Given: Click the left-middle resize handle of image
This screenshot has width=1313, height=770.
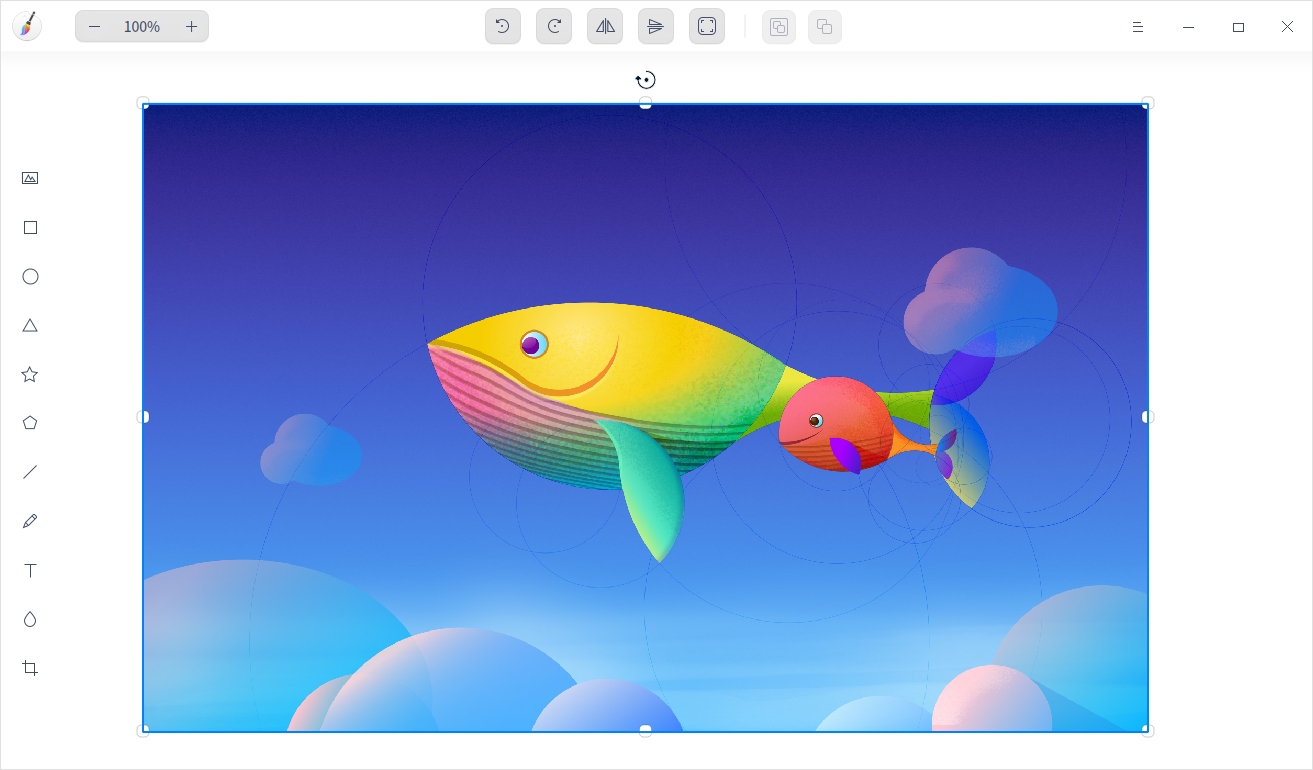Looking at the screenshot, I should [143, 417].
